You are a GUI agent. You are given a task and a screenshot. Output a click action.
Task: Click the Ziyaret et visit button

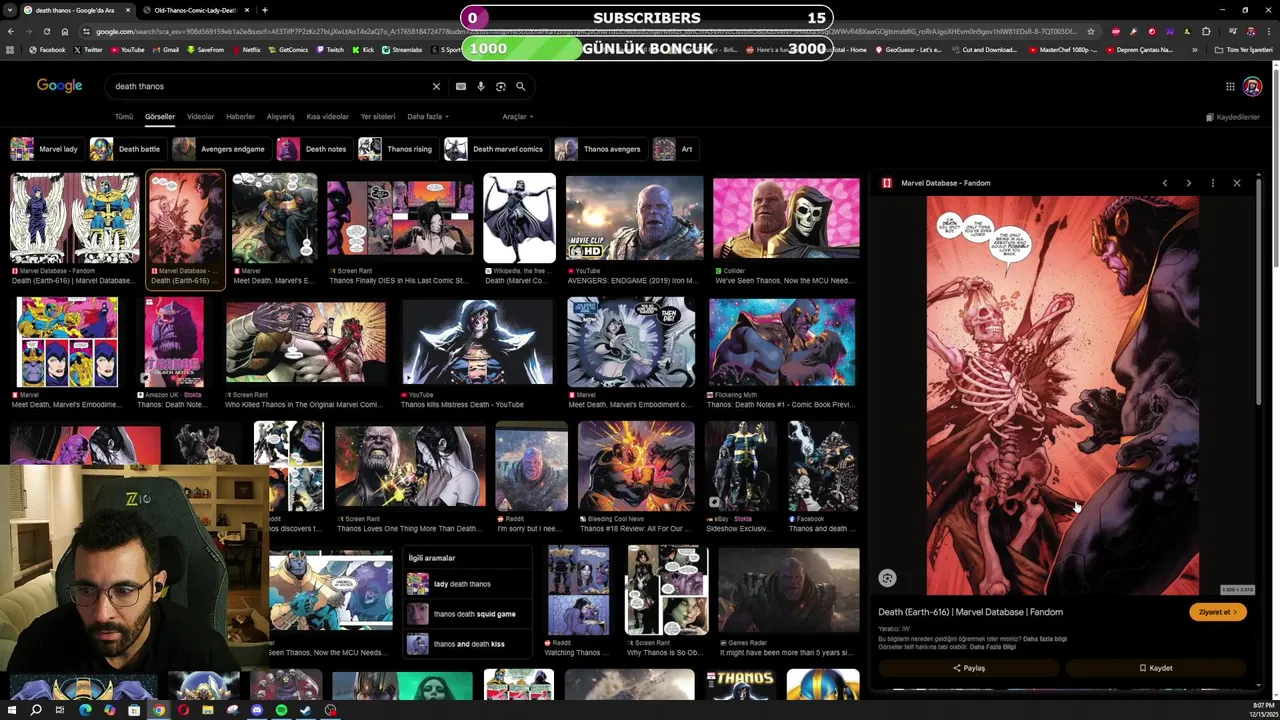(1217, 612)
